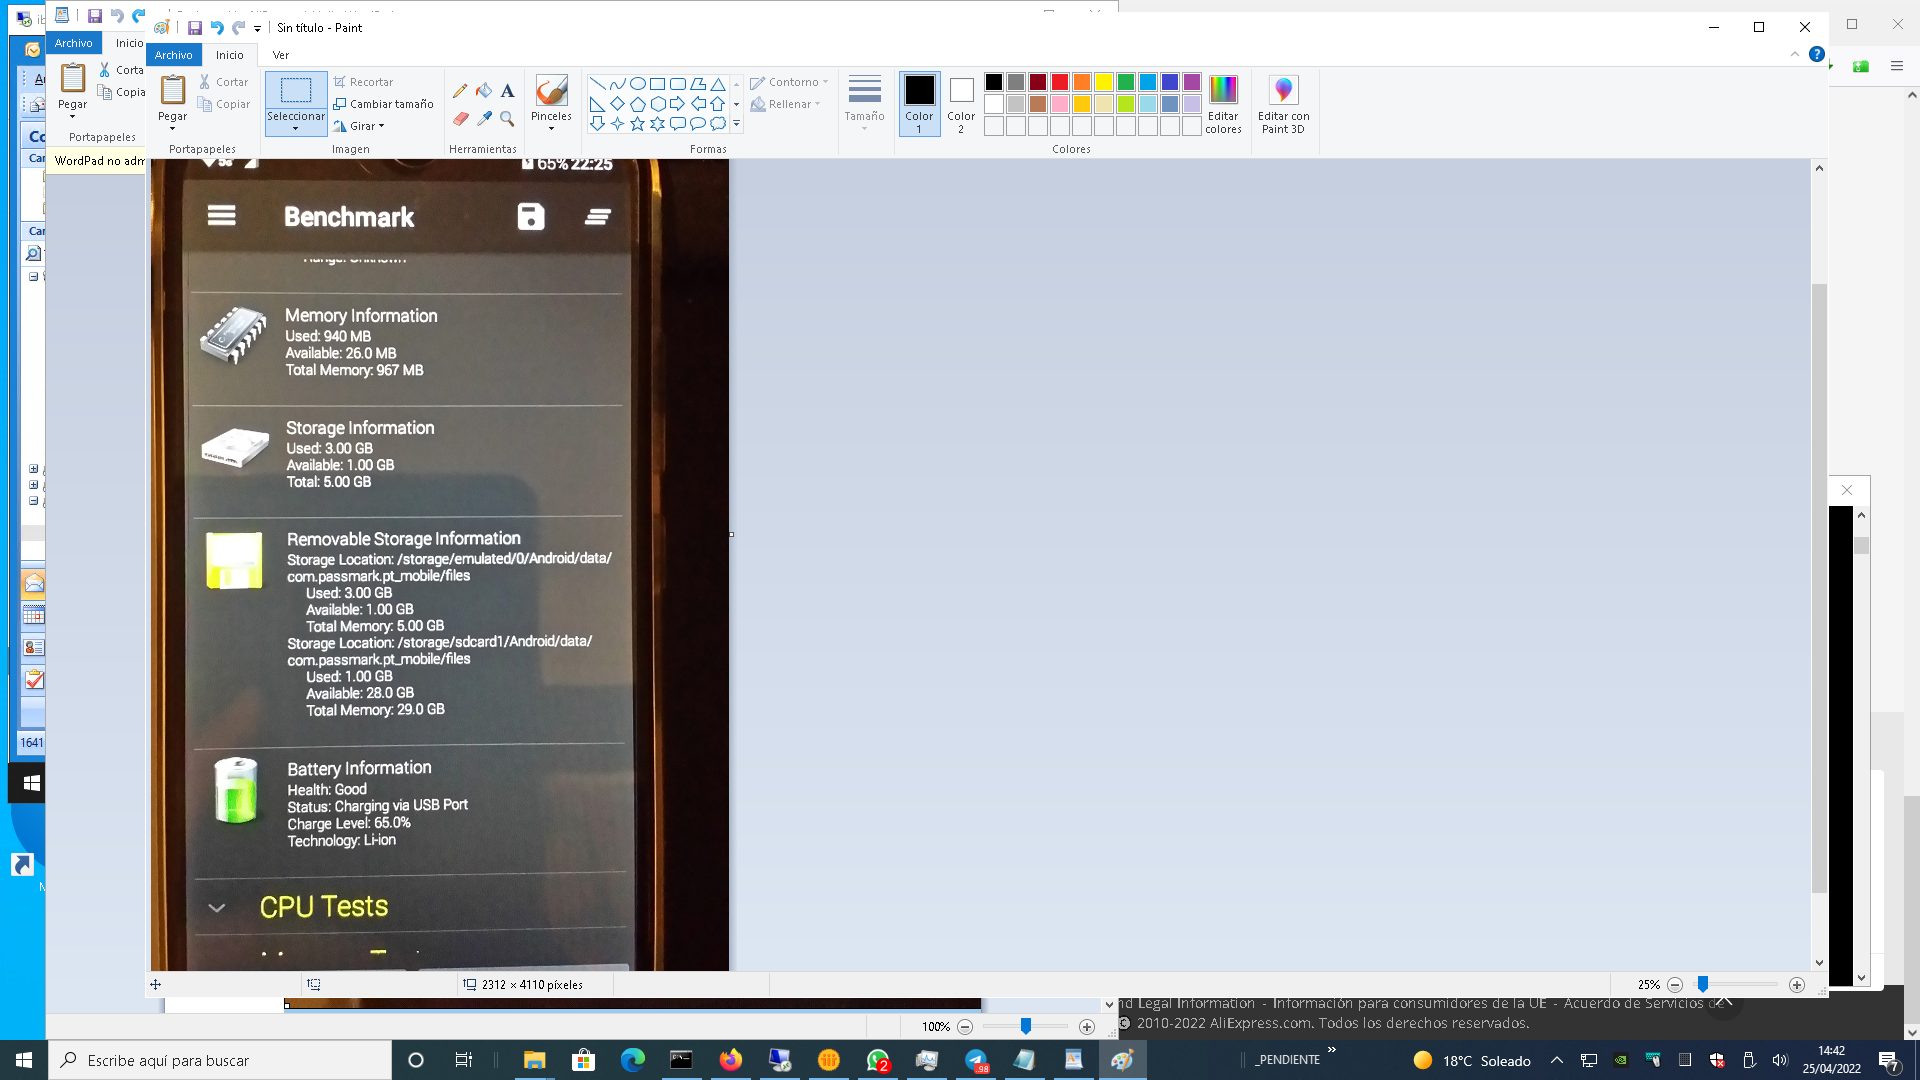This screenshot has height=1080, width=1920.
Task: Select the Eraser tool
Action: coord(460,119)
